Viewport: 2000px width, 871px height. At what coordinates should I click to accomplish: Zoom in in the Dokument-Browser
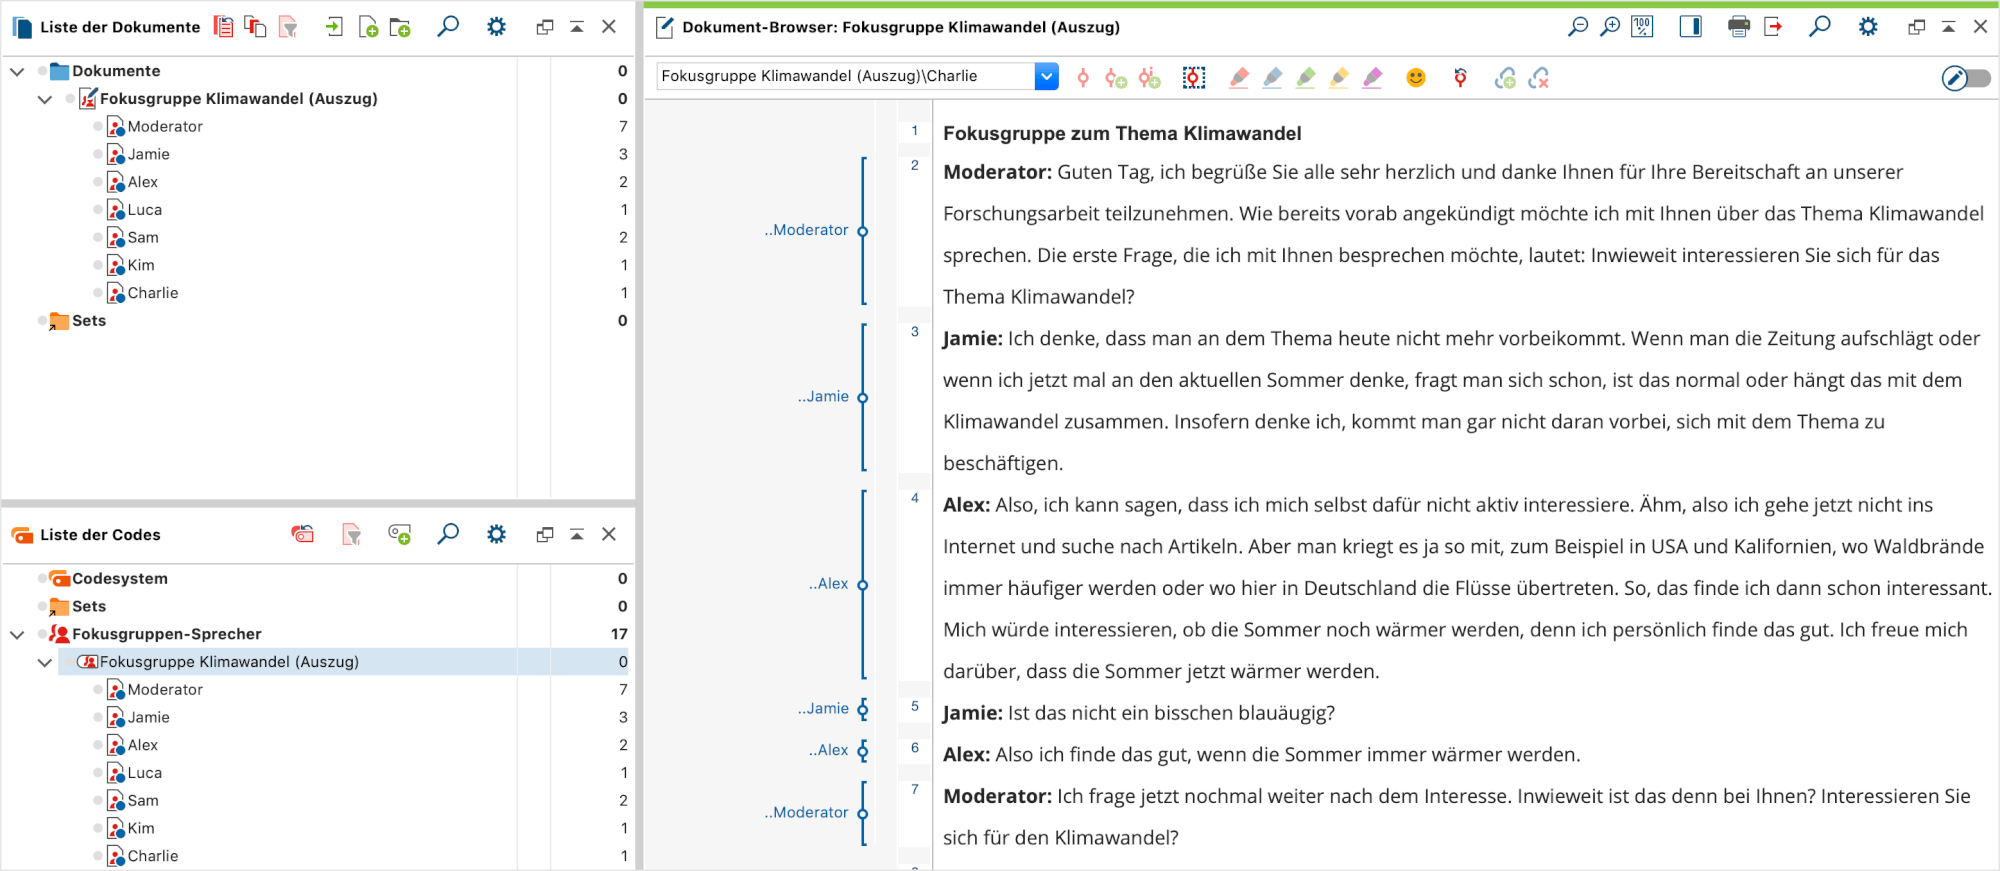(x=1610, y=27)
